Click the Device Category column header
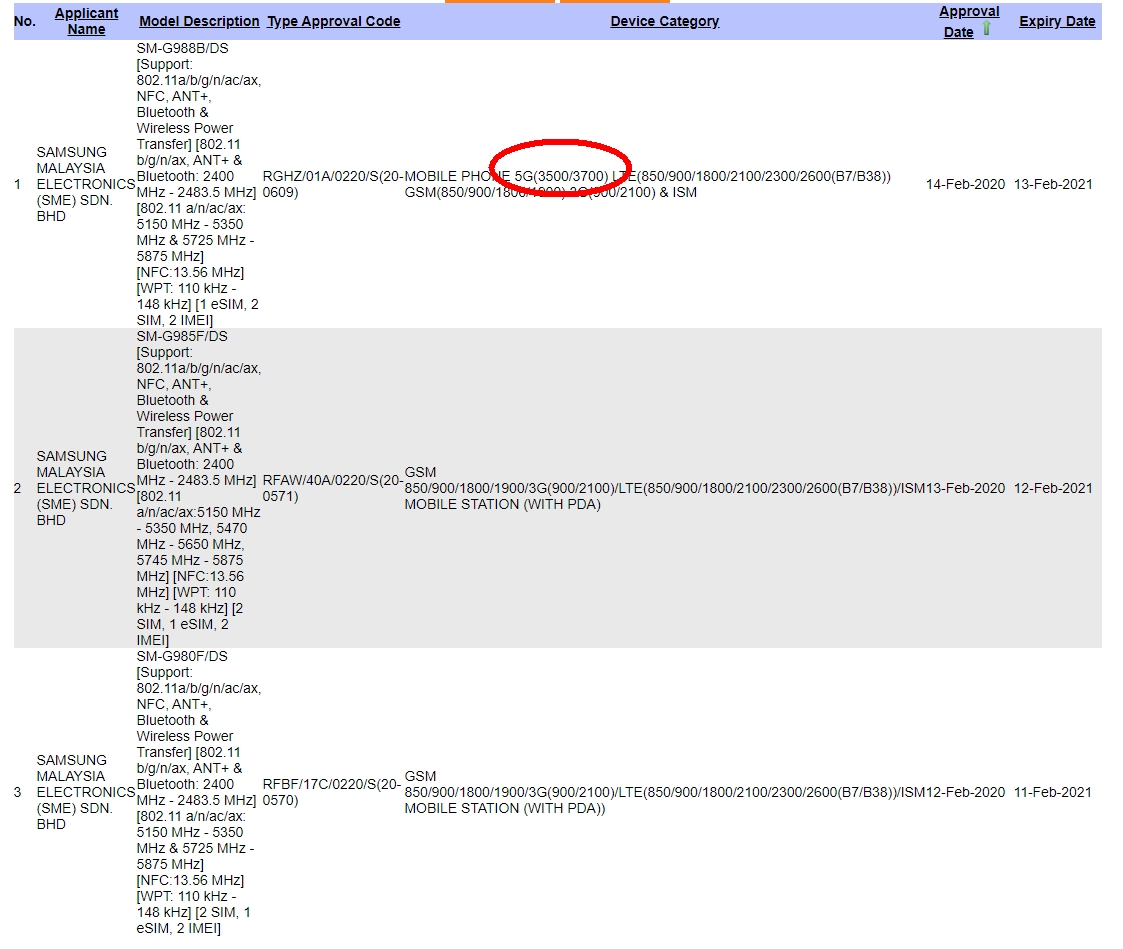 664,21
